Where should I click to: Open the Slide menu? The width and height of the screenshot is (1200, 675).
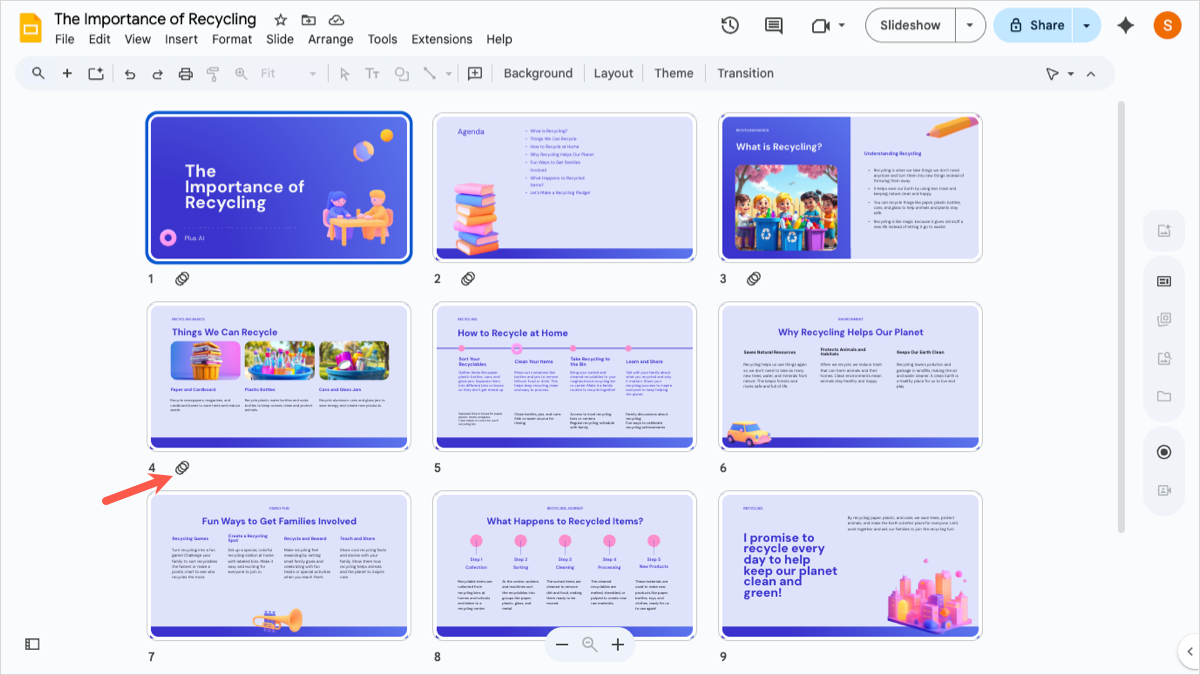[x=280, y=39]
